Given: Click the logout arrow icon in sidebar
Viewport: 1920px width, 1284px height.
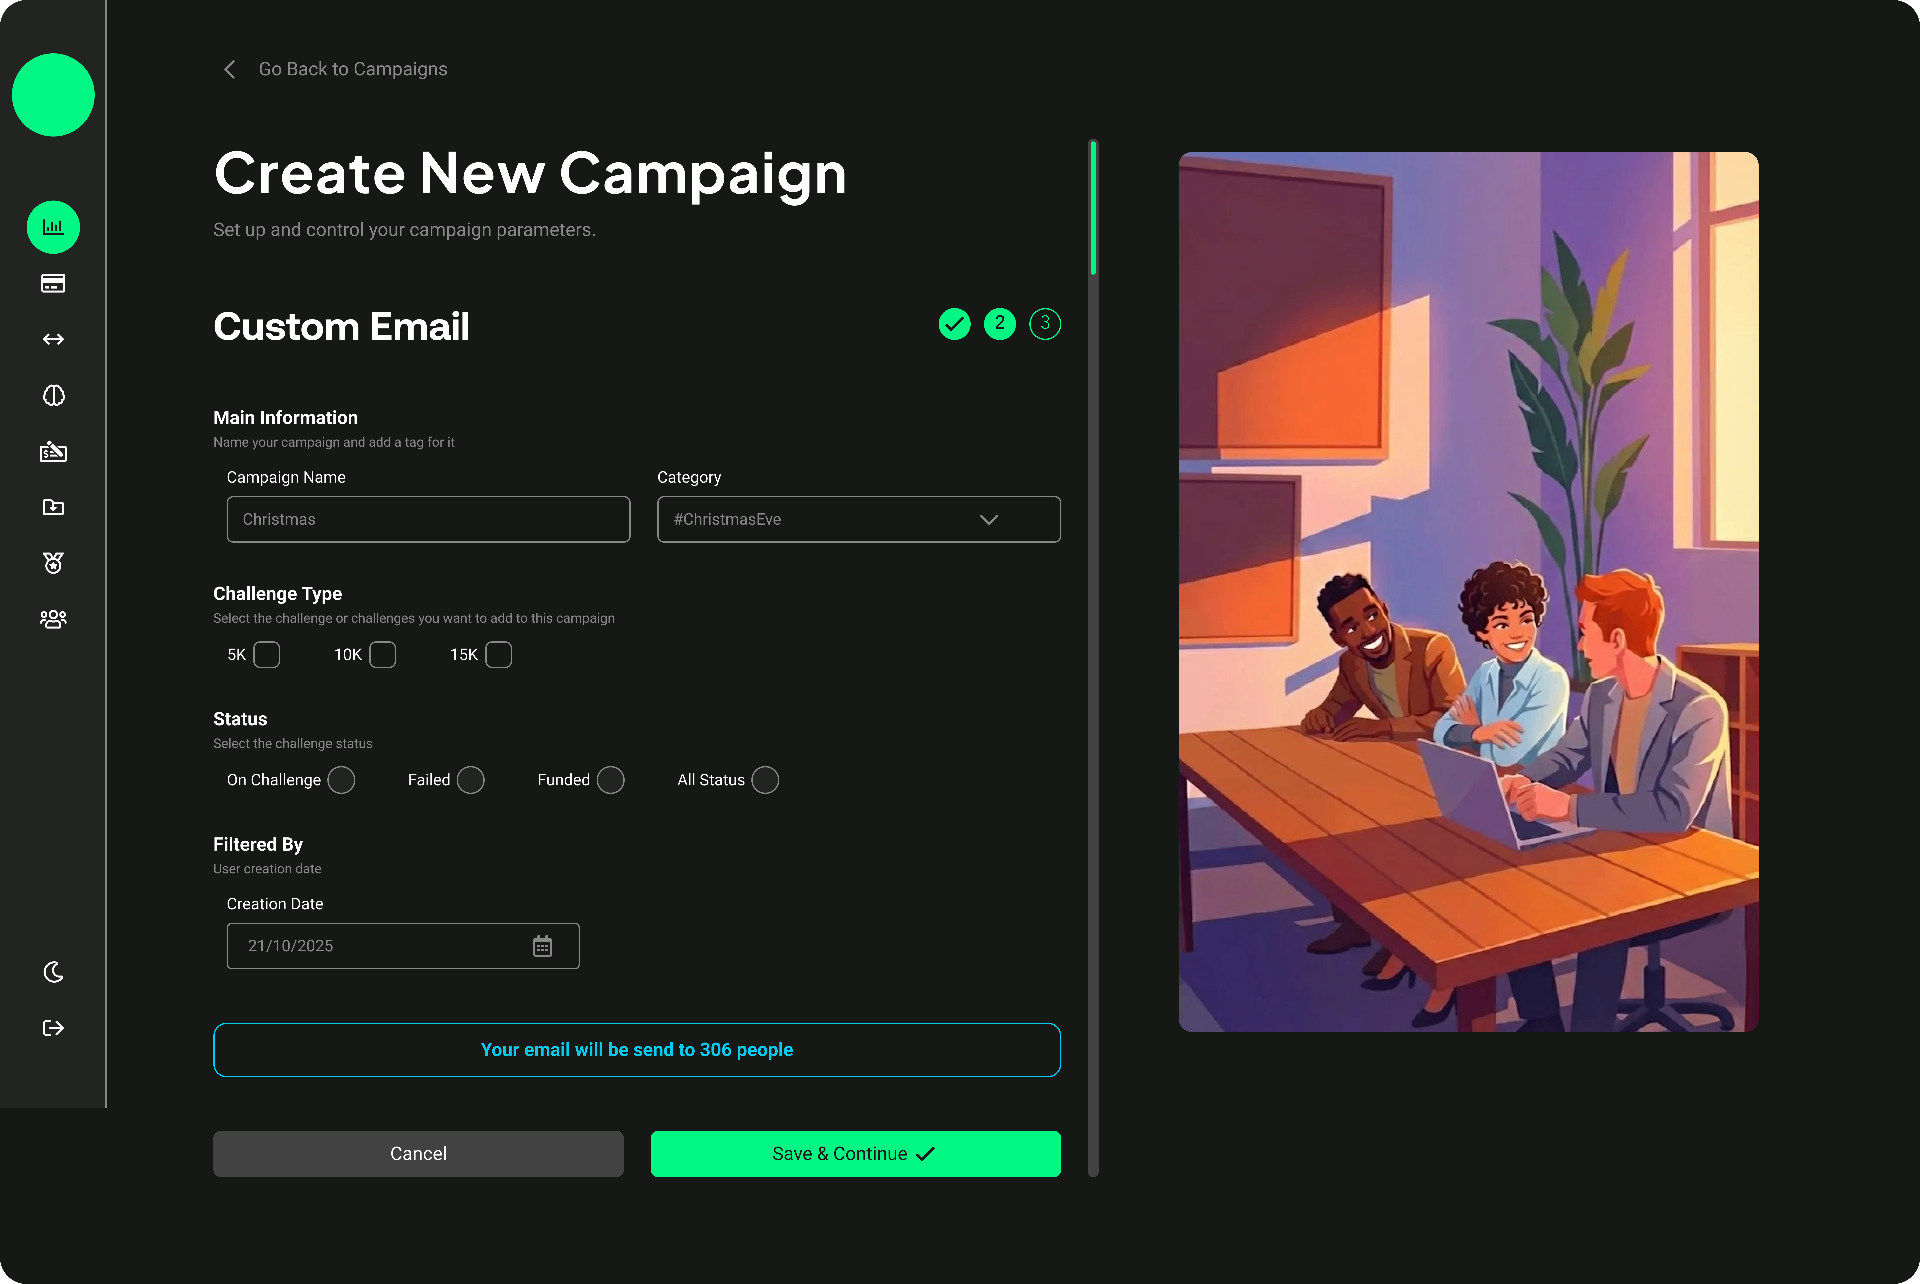Looking at the screenshot, I should click(x=53, y=1028).
